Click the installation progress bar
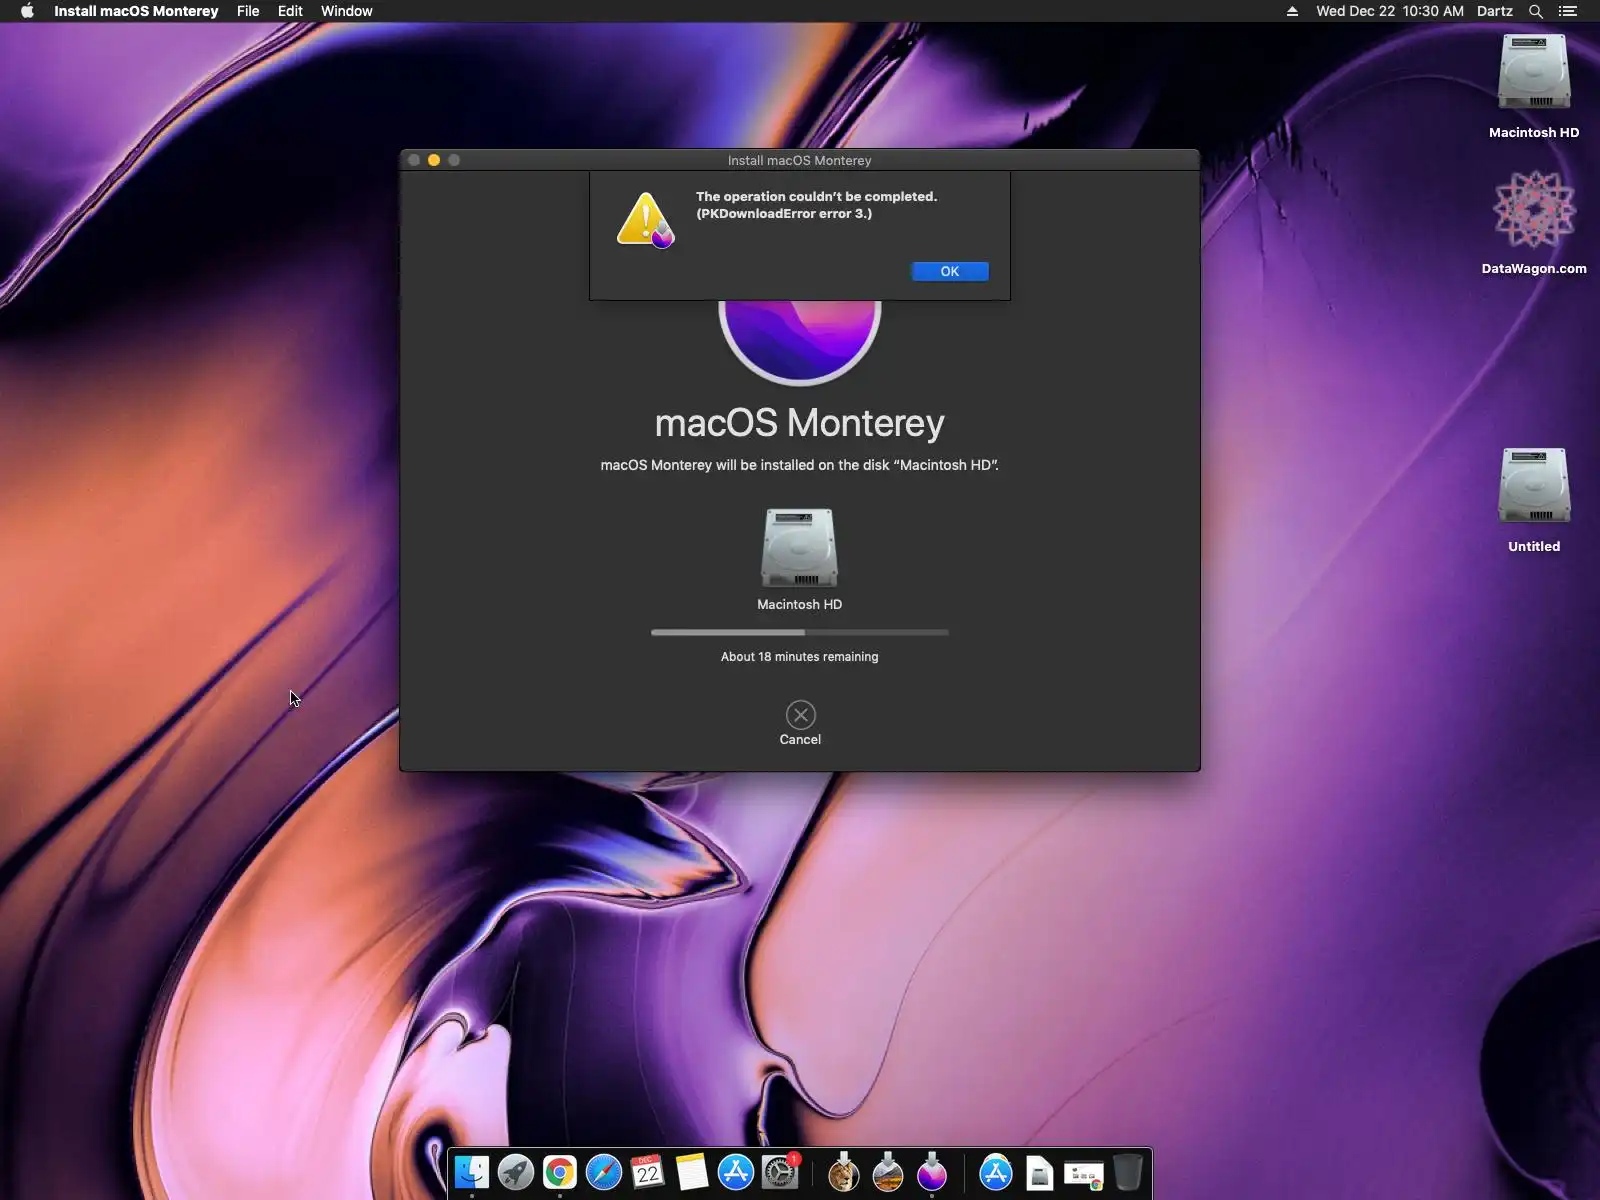This screenshot has width=1600, height=1200. (800, 632)
